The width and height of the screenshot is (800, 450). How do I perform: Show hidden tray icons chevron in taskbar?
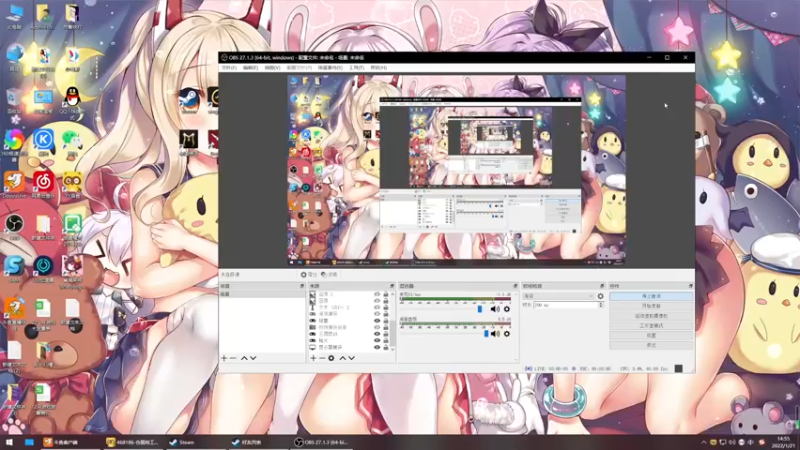point(704,442)
